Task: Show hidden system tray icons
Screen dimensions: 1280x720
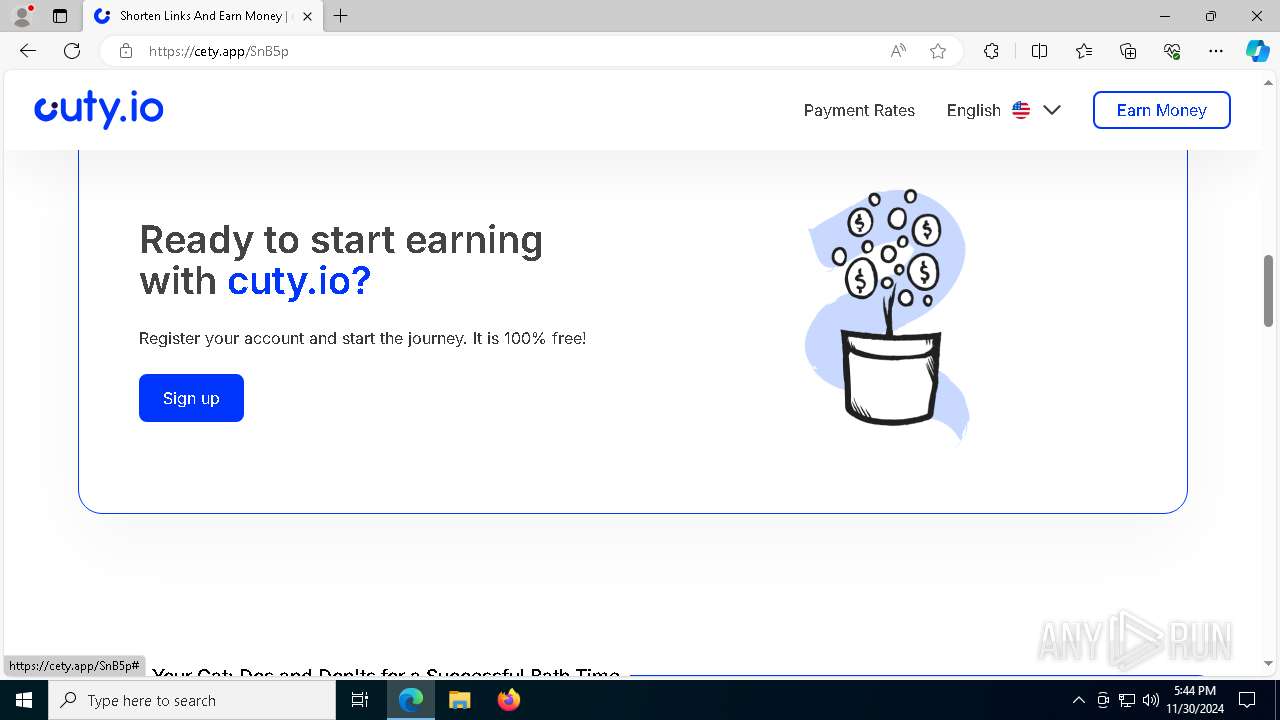Action: 1078,700
